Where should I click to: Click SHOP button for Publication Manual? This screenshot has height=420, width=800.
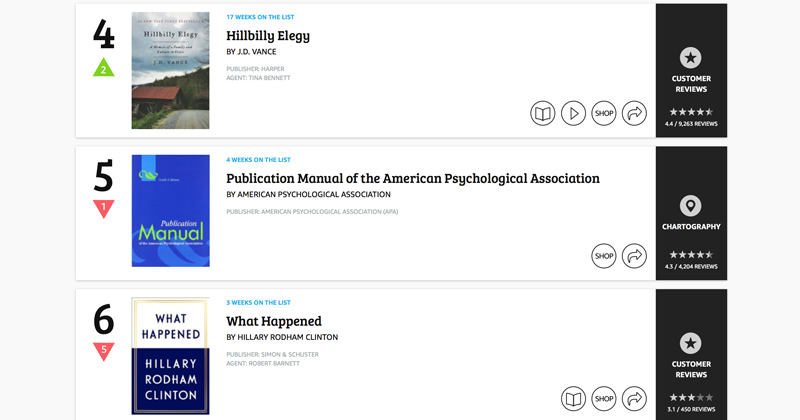pos(604,256)
